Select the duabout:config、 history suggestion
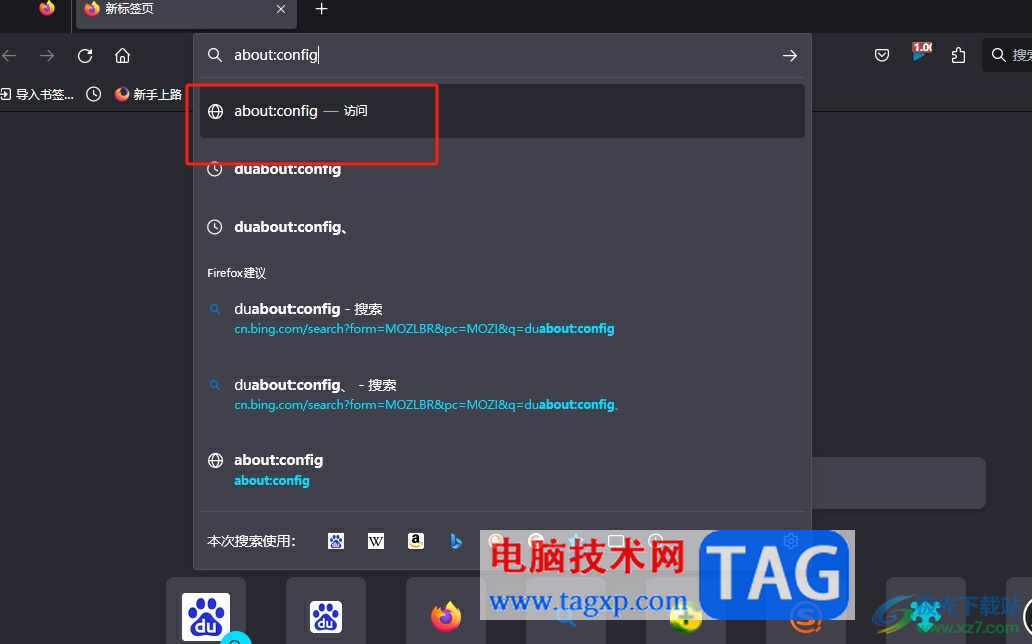Screen dimensions: 1032x644 (x=502, y=227)
